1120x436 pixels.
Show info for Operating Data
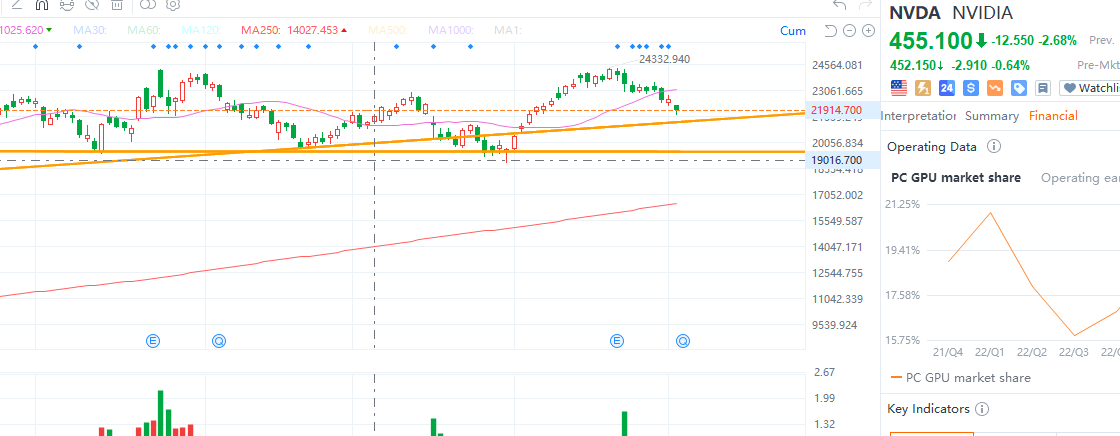click(x=994, y=147)
